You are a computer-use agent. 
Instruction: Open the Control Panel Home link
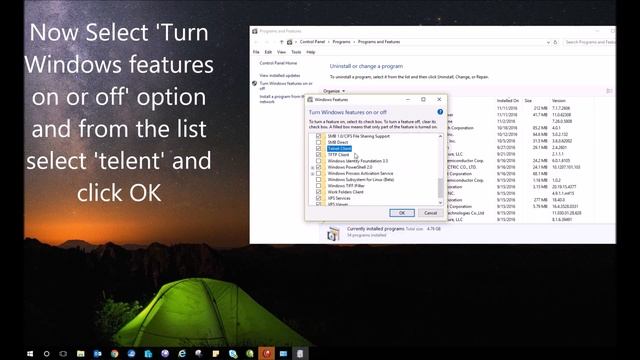(x=278, y=63)
